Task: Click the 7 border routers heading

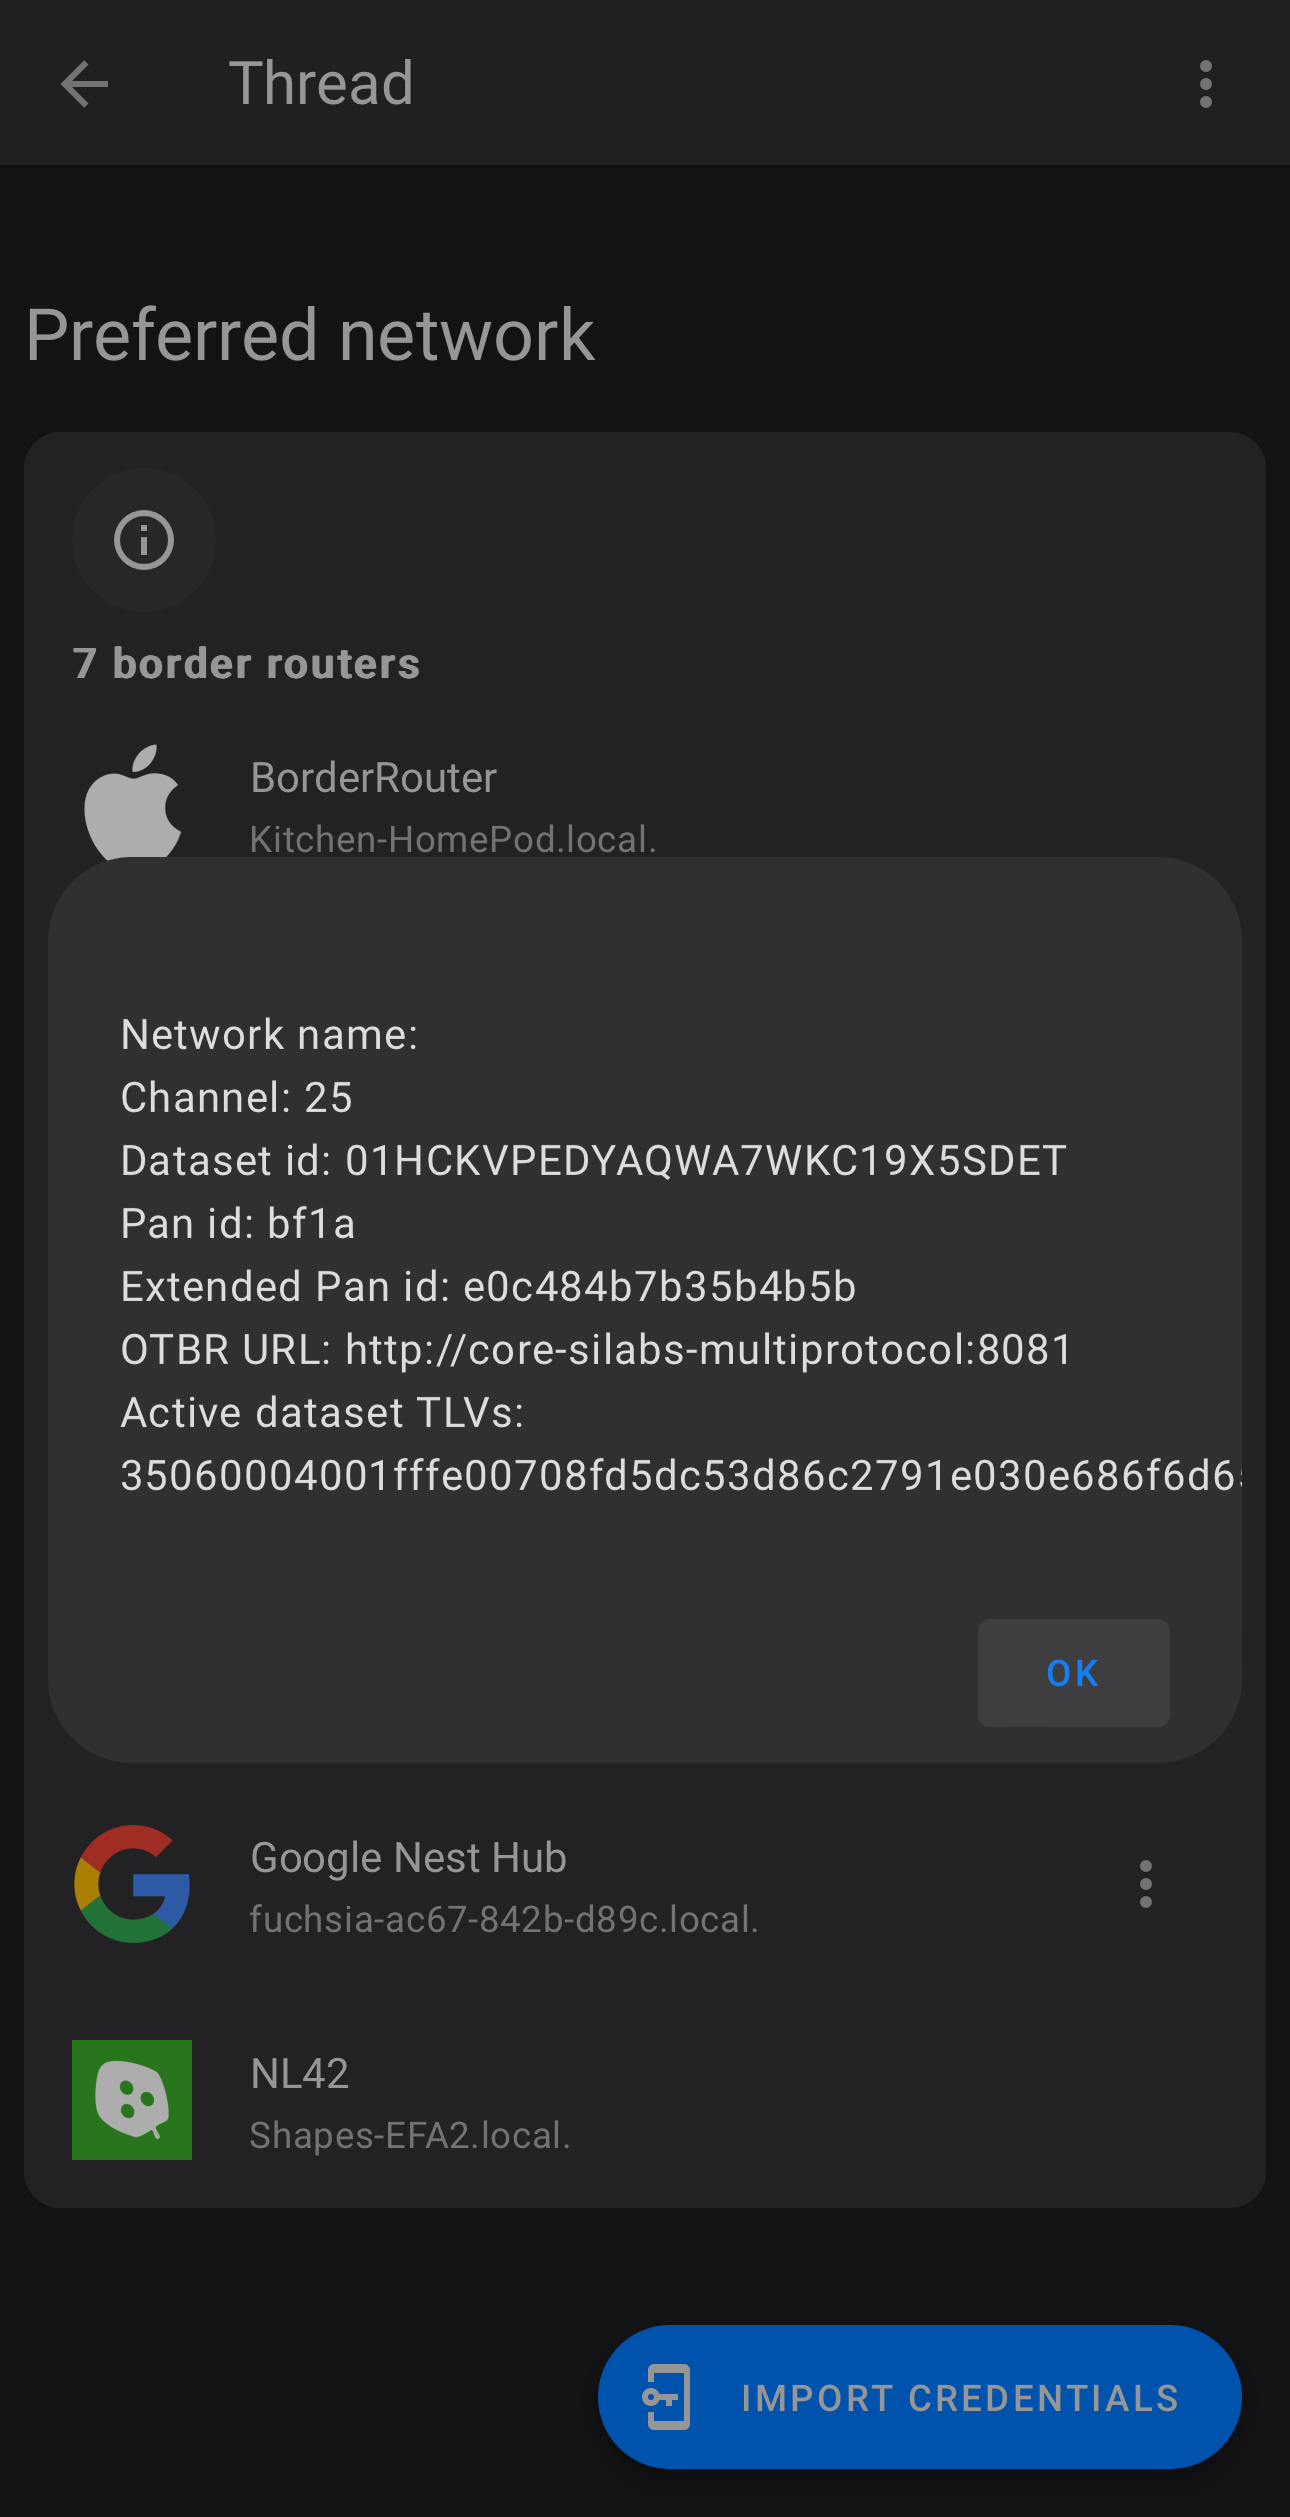Action: (246, 664)
